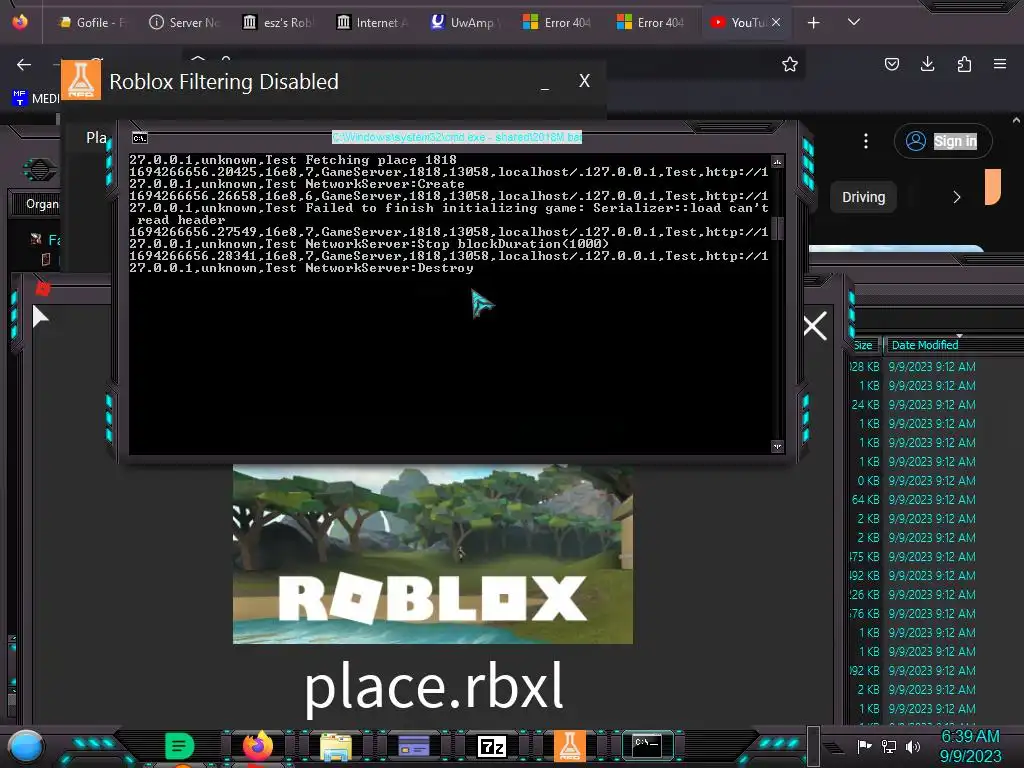Image resolution: width=1024 pixels, height=768 pixels.
Task: Click the account avatar icon in Sign in
Action: (x=916, y=141)
